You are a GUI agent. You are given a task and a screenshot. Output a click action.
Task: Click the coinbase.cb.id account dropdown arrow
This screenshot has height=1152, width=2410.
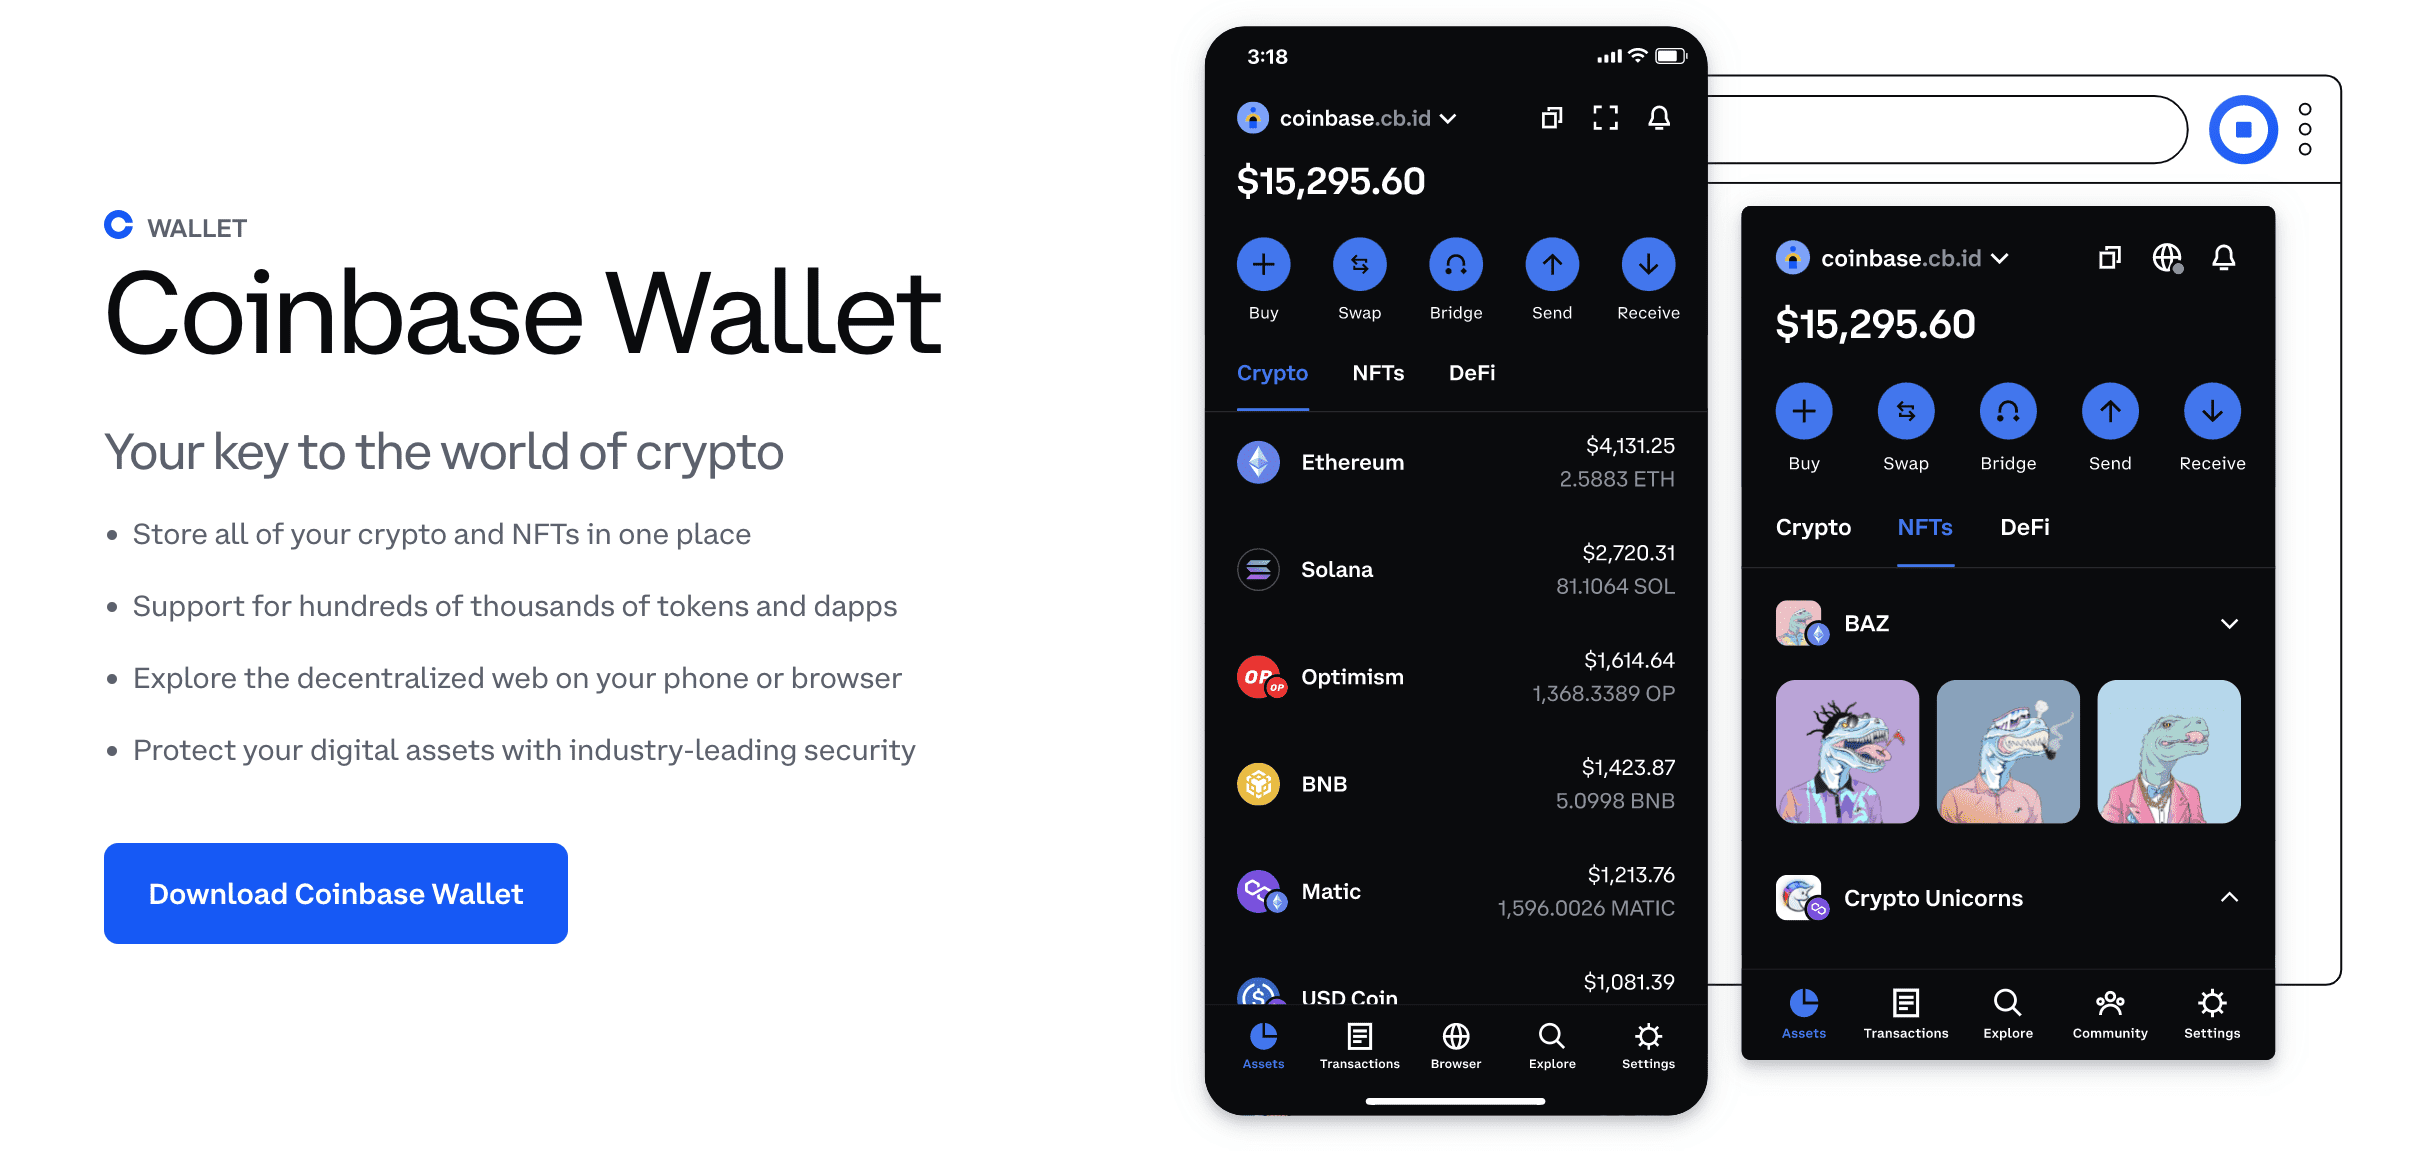pyautogui.click(x=1471, y=117)
